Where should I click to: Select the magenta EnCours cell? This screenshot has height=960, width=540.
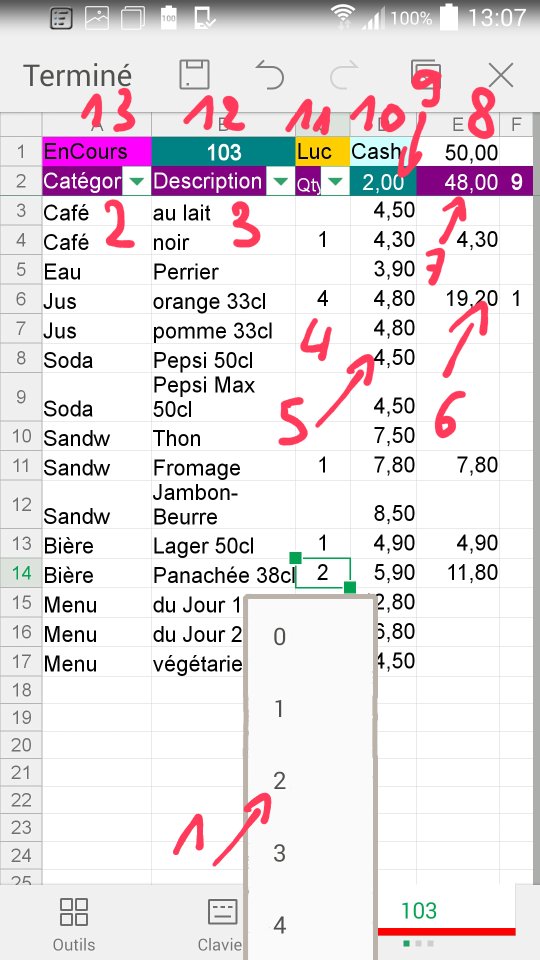click(x=97, y=151)
